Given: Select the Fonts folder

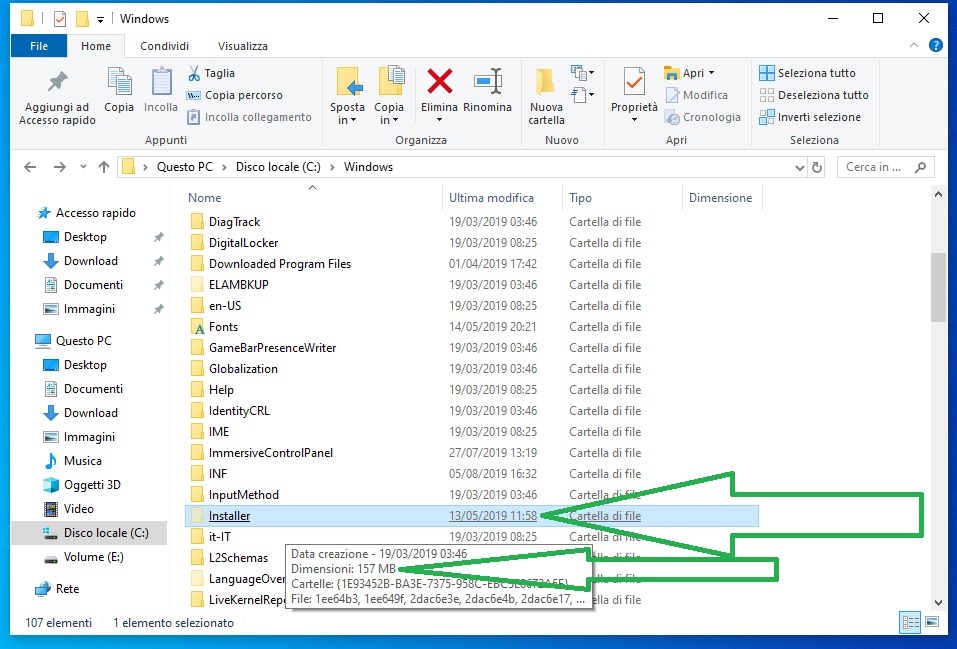Looking at the screenshot, I should coord(223,327).
